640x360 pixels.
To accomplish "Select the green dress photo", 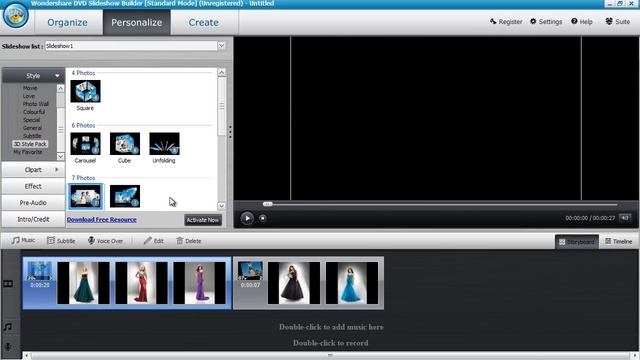I will click(x=84, y=283).
